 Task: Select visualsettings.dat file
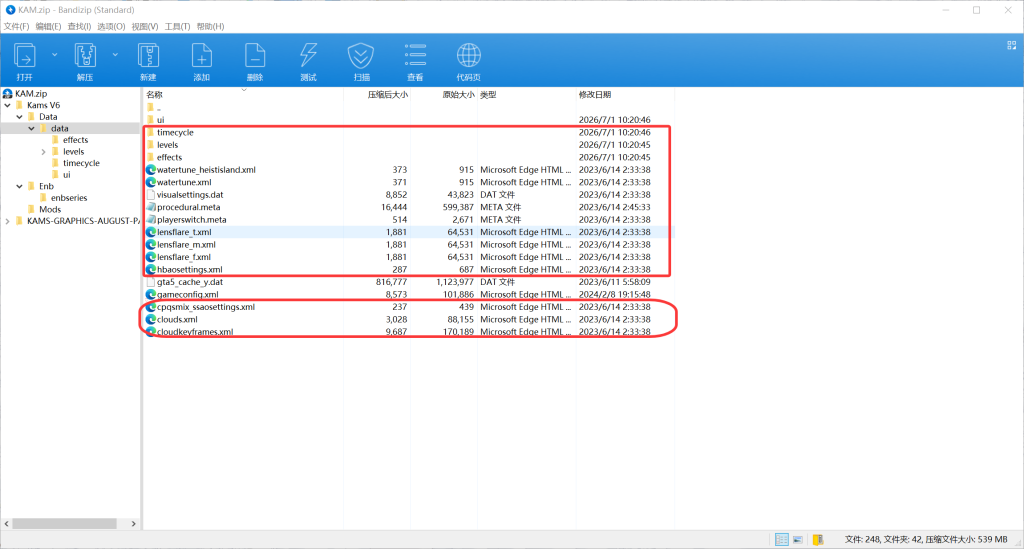point(409,195)
